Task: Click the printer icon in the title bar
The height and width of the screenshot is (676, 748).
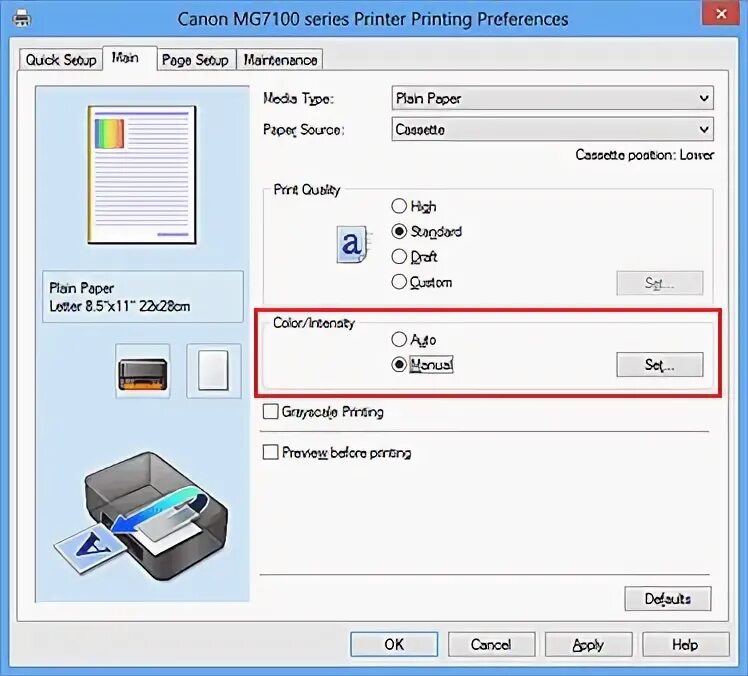Action: click(21, 19)
